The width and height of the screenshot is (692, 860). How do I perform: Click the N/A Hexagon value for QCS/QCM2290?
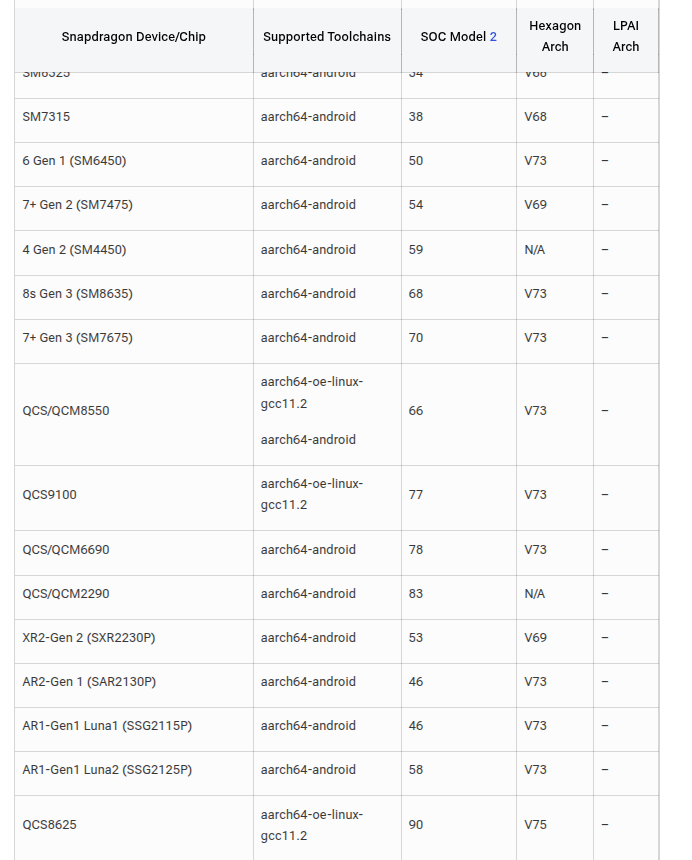[x=535, y=594]
